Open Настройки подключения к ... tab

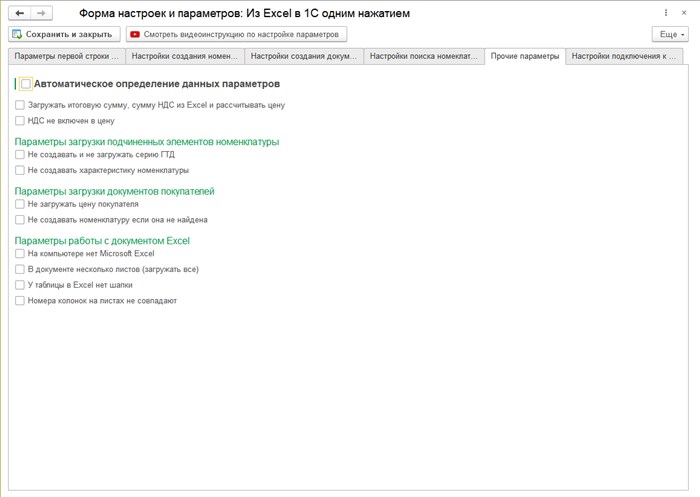(x=624, y=56)
